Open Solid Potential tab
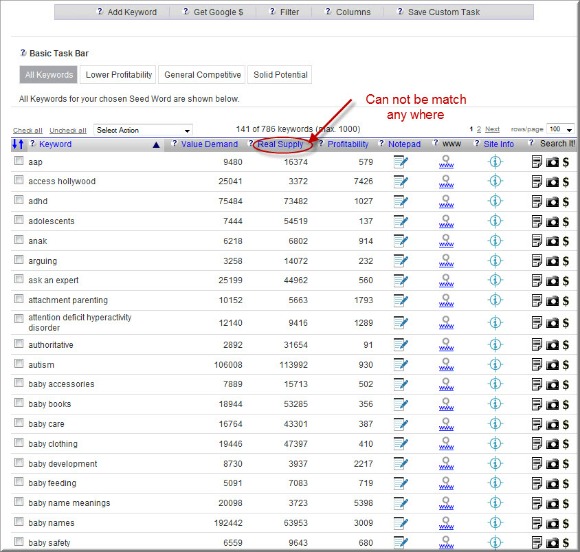Image resolution: width=580 pixels, height=552 pixels. pyautogui.click(x=280, y=75)
